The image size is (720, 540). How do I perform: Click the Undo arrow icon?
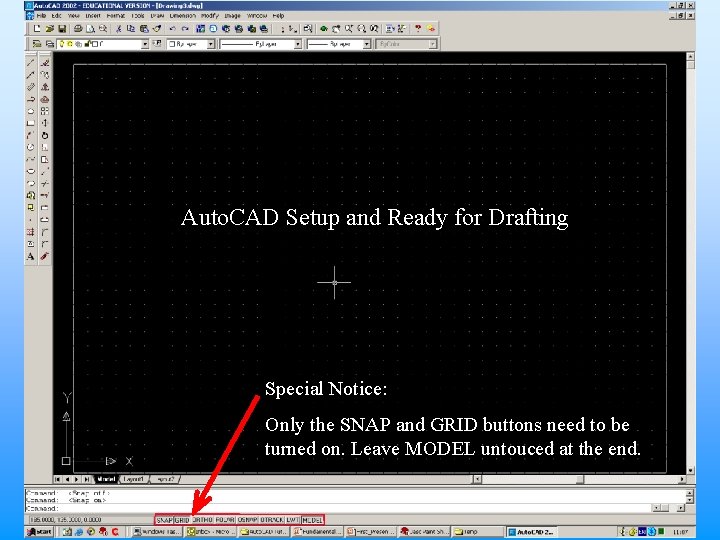pyautogui.click(x=172, y=29)
